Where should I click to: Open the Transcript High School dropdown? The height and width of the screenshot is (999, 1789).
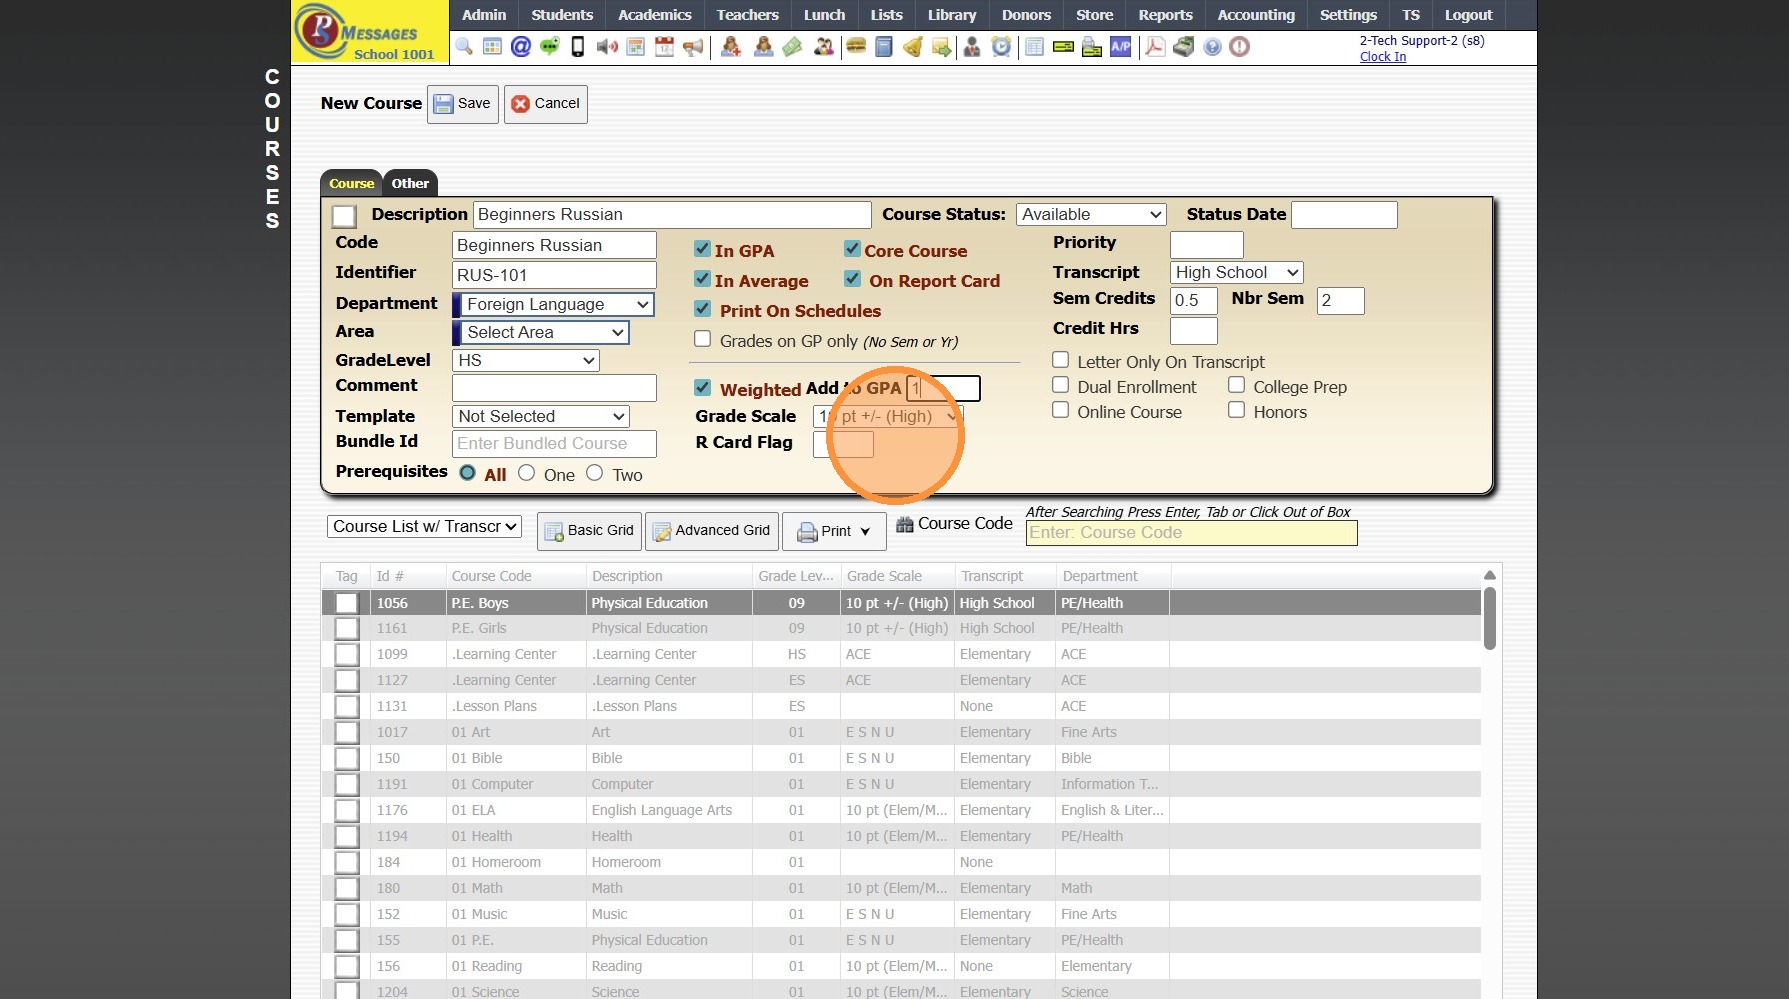[1236, 273]
